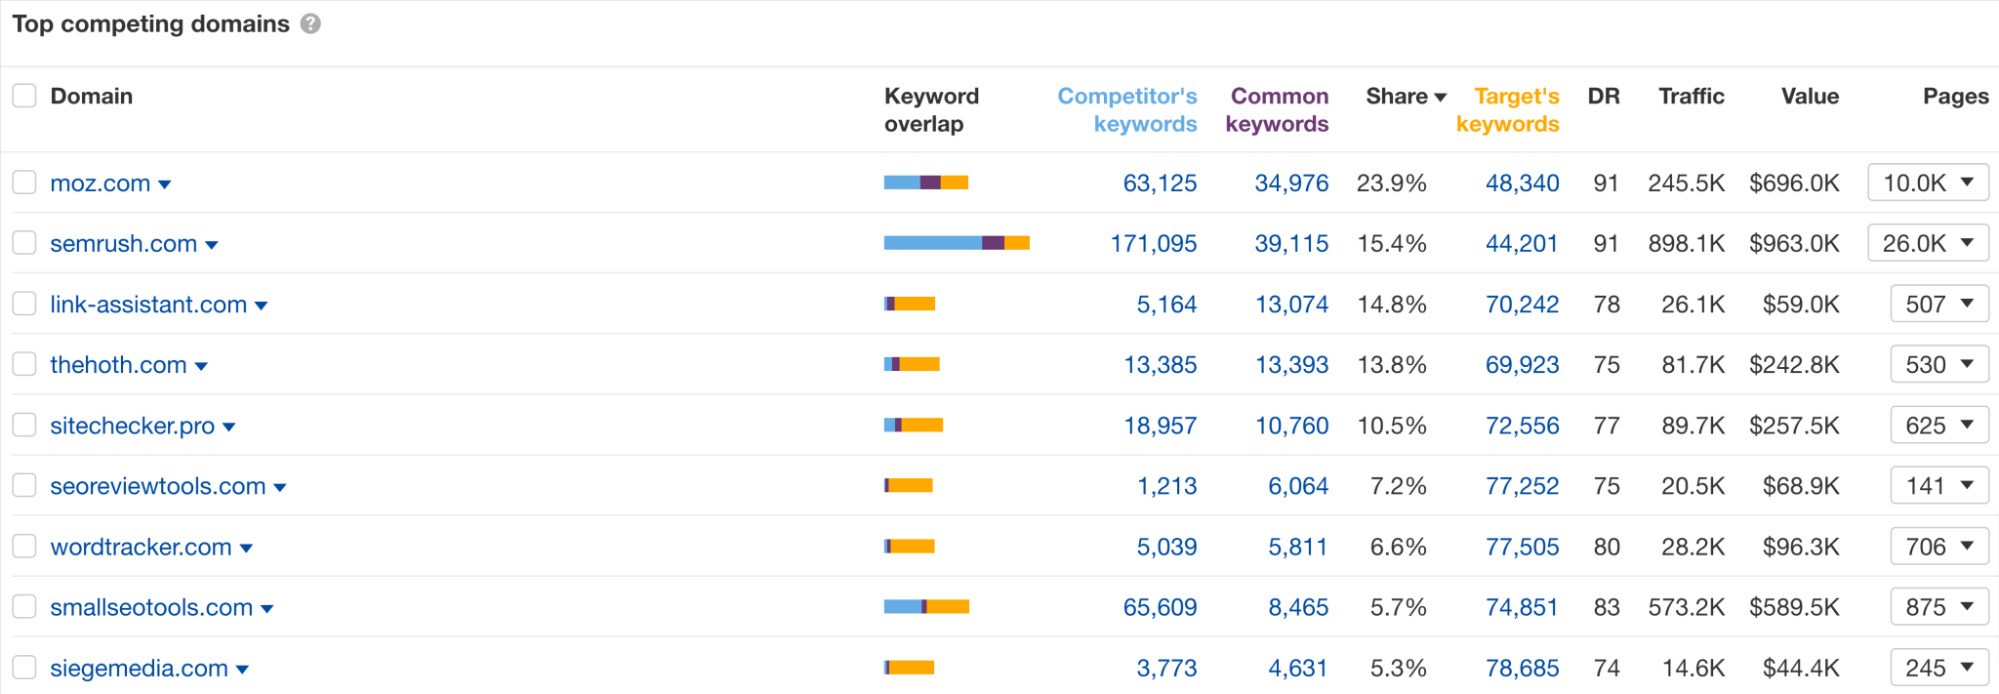
Task: Open common keywords value 5,811
Action: tap(1298, 547)
